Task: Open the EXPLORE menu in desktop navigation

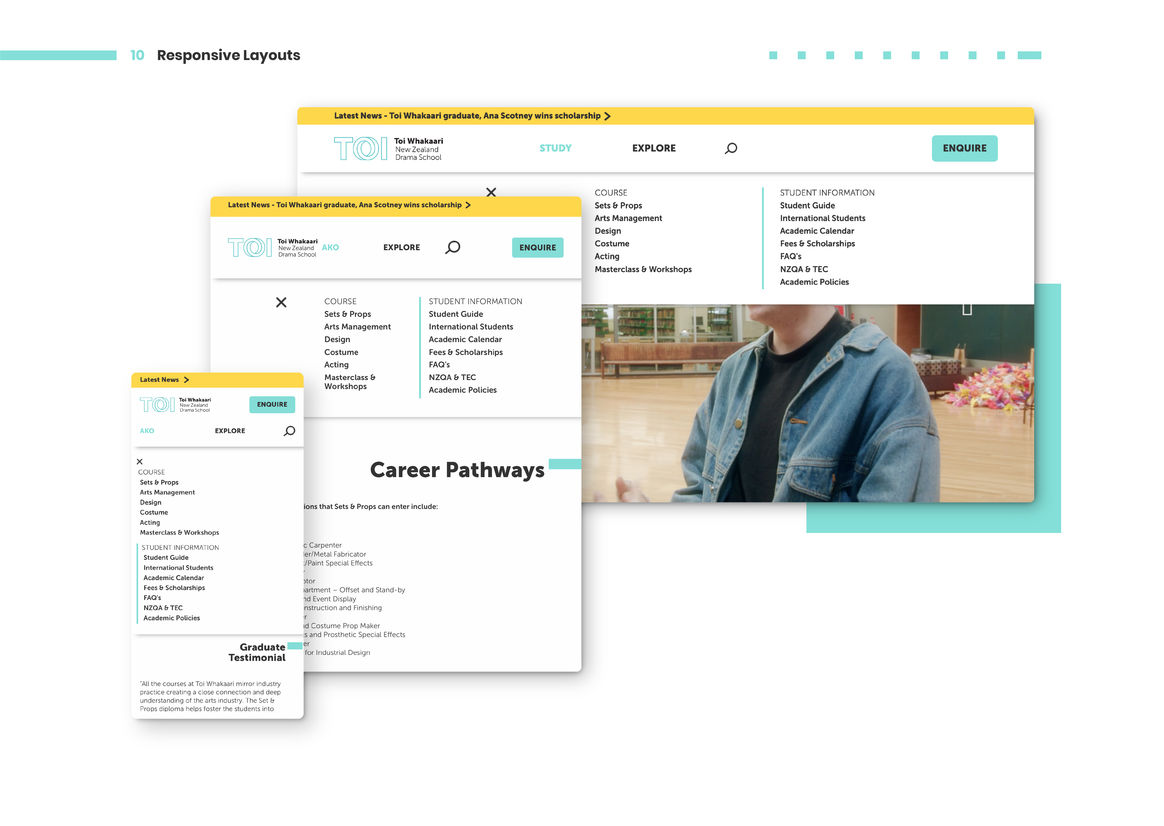Action: click(654, 148)
